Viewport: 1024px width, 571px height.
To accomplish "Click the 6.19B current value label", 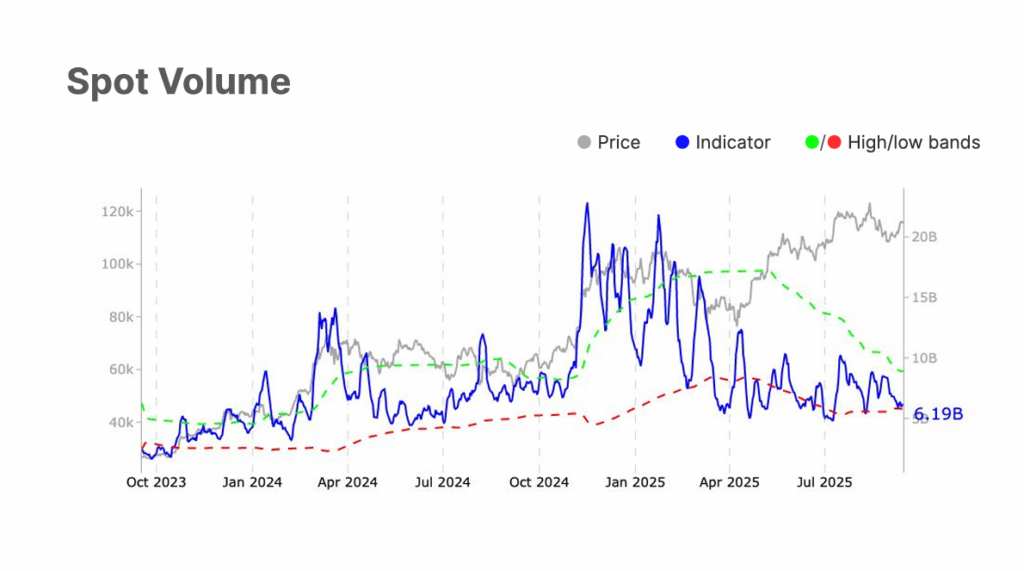I will [x=937, y=414].
